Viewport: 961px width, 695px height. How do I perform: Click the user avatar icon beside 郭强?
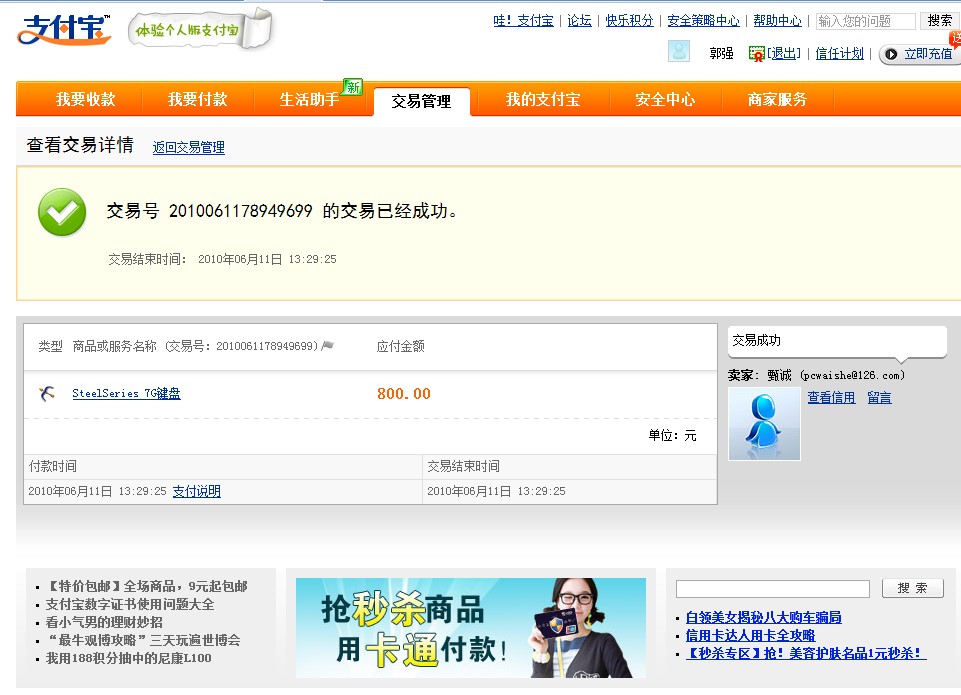click(x=678, y=51)
